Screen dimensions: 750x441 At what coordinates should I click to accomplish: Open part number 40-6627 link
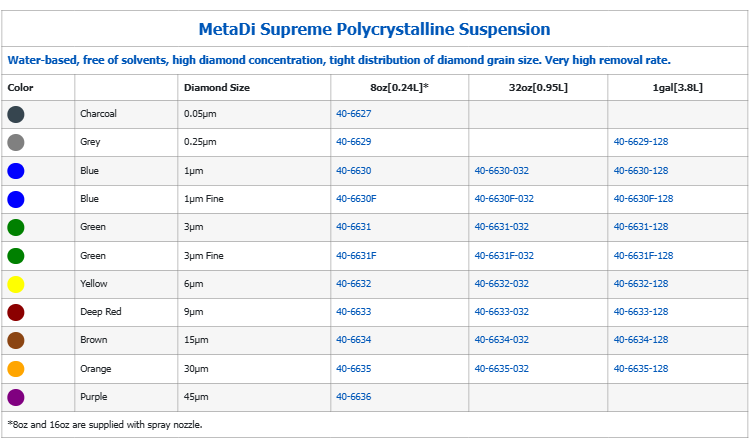[x=353, y=114]
